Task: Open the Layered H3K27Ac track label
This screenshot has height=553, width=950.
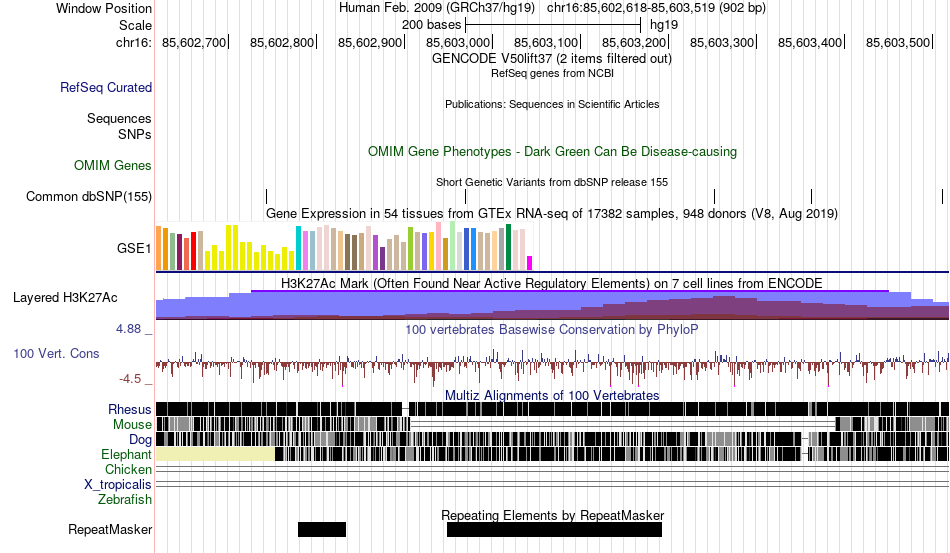Action: (65, 297)
